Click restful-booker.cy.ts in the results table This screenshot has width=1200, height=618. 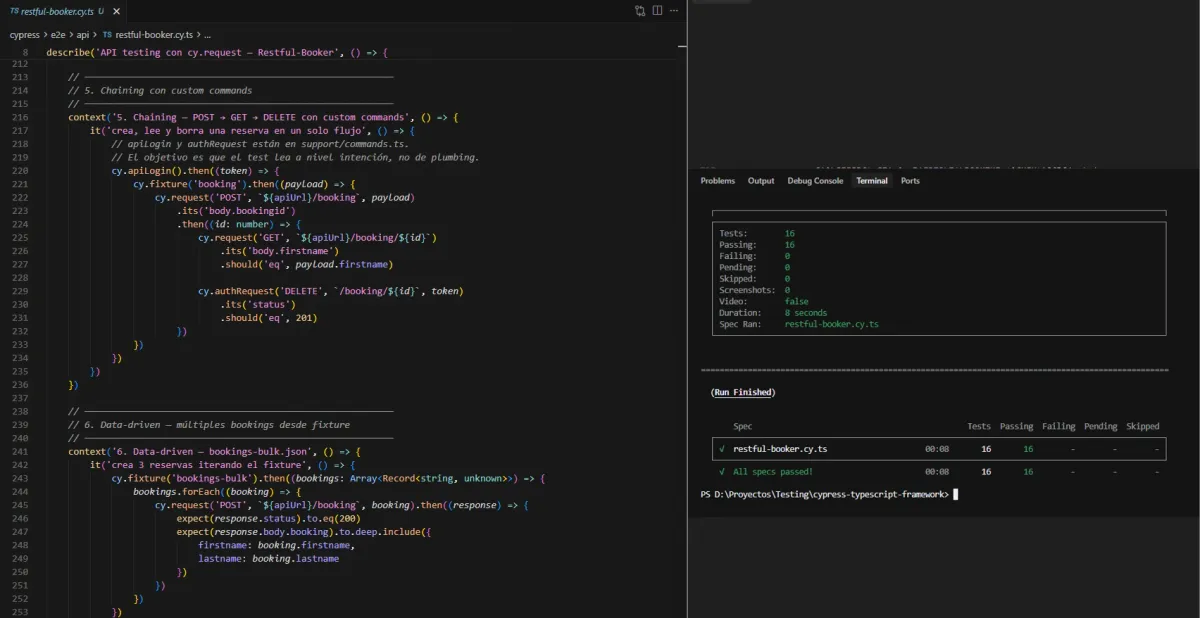pyautogui.click(x=780, y=449)
